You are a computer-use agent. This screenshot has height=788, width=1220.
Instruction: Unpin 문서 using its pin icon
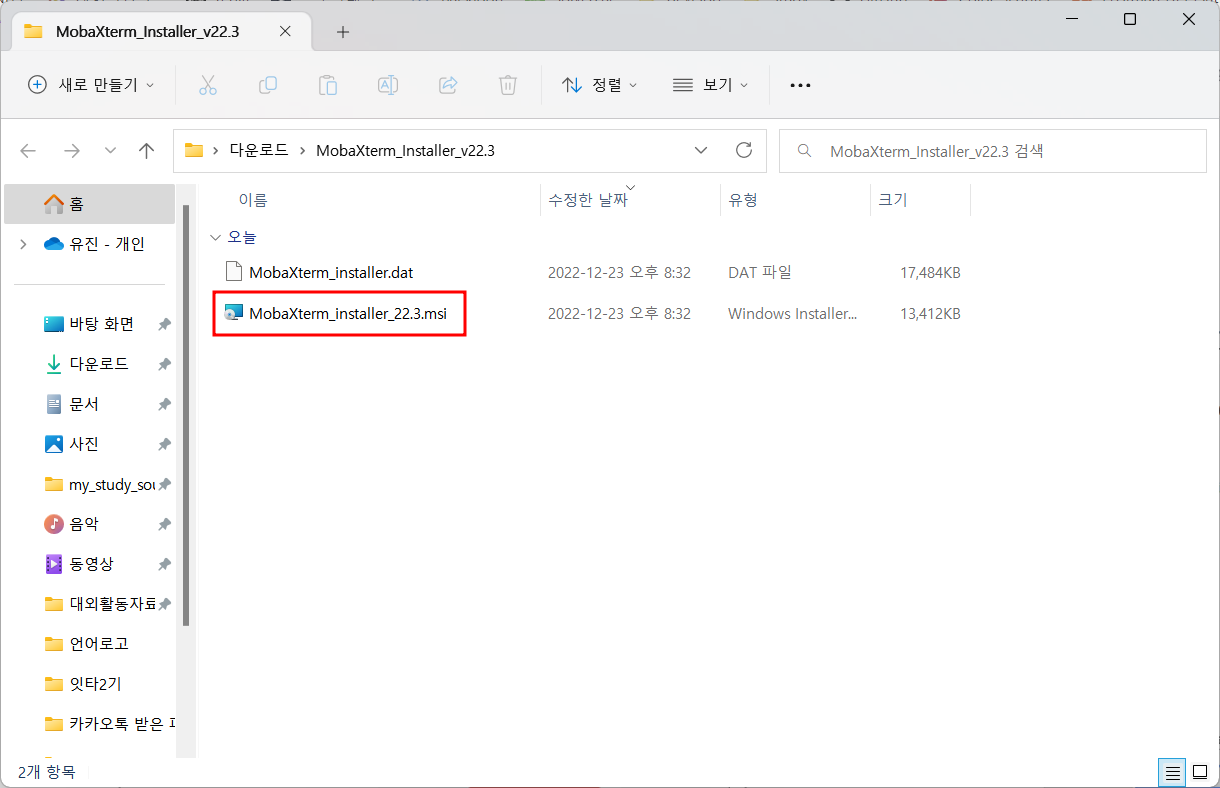(x=164, y=404)
